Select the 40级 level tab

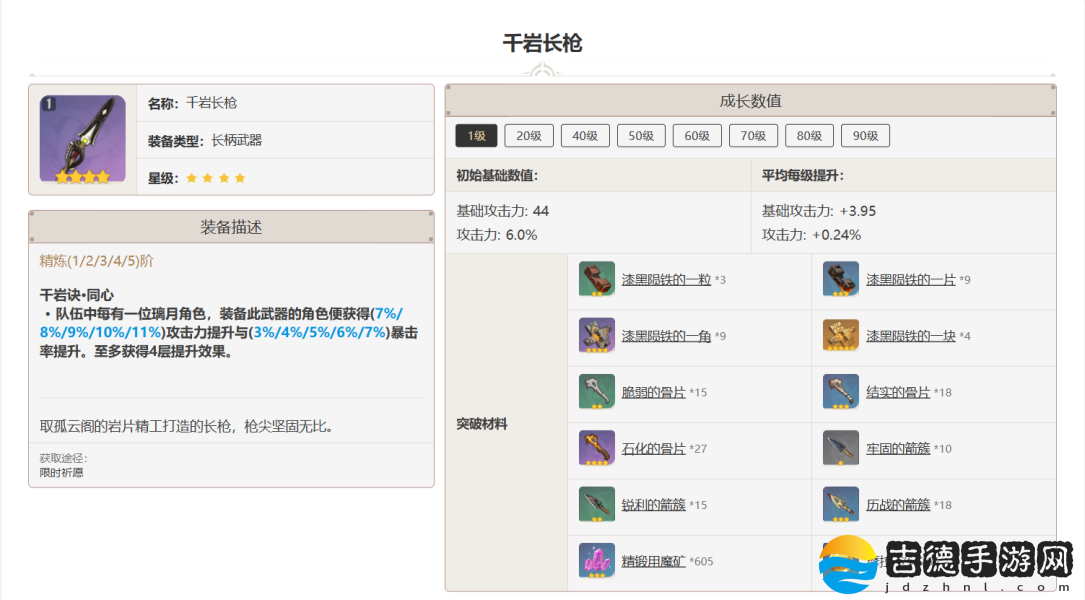click(x=585, y=136)
